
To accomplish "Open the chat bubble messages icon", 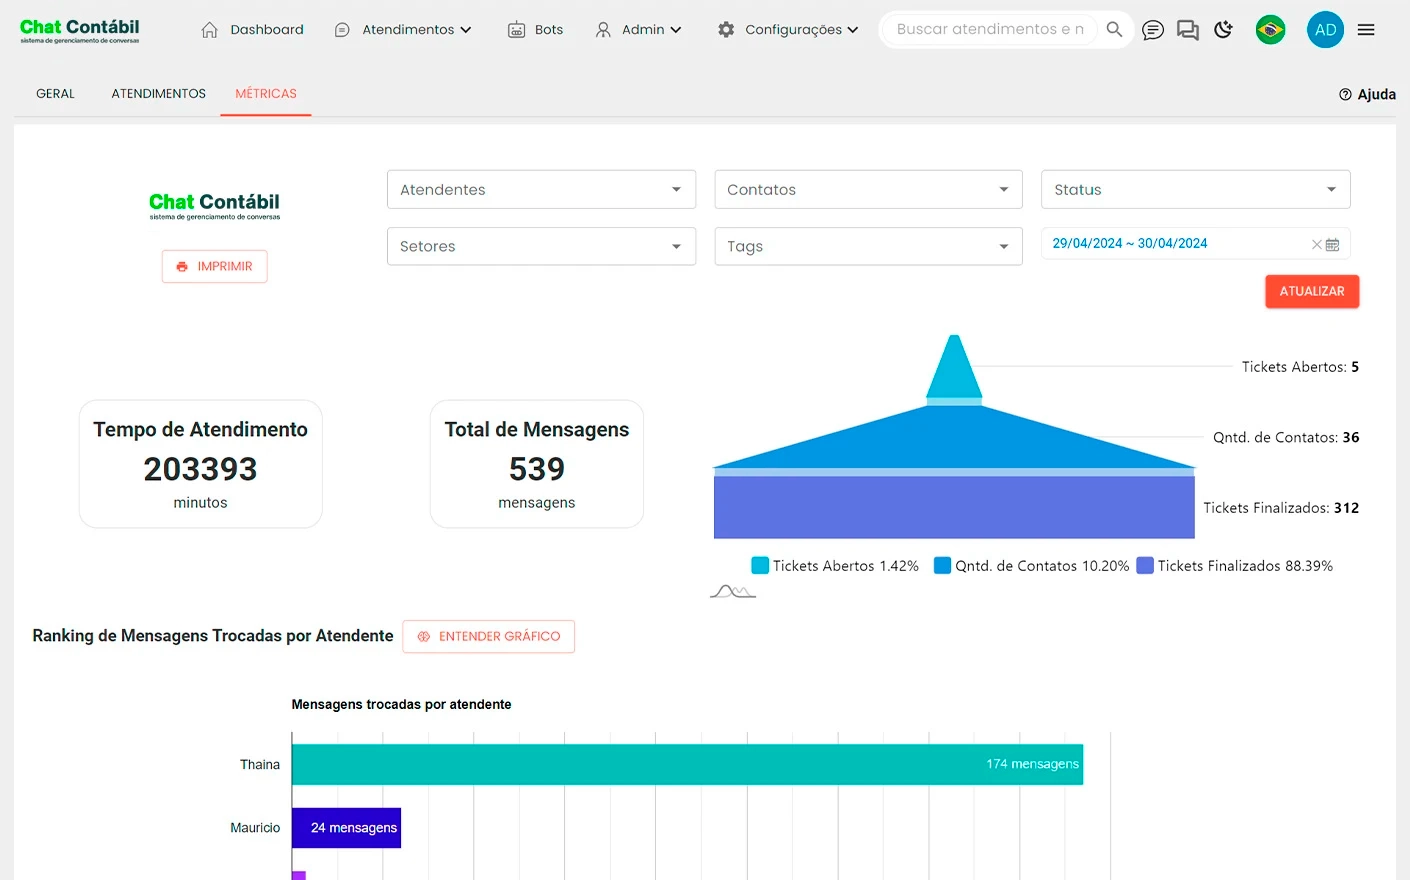I will pyautogui.click(x=1153, y=30).
